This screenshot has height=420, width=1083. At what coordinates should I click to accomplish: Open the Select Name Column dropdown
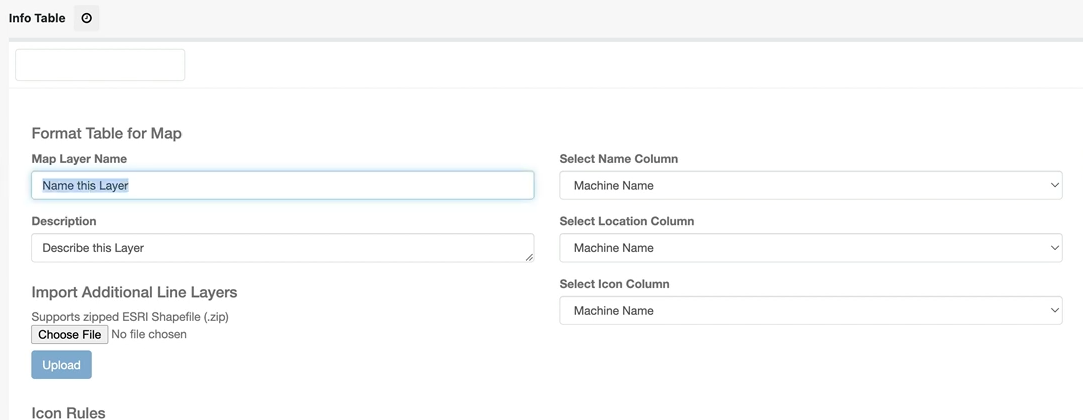point(811,185)
